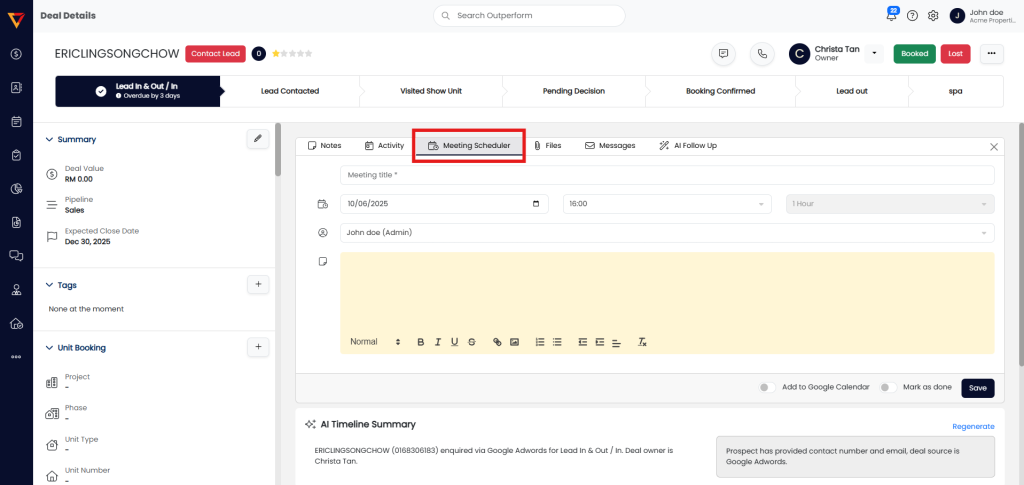
Task: Click the phone call icon button
Action: (x=762, y=54)
